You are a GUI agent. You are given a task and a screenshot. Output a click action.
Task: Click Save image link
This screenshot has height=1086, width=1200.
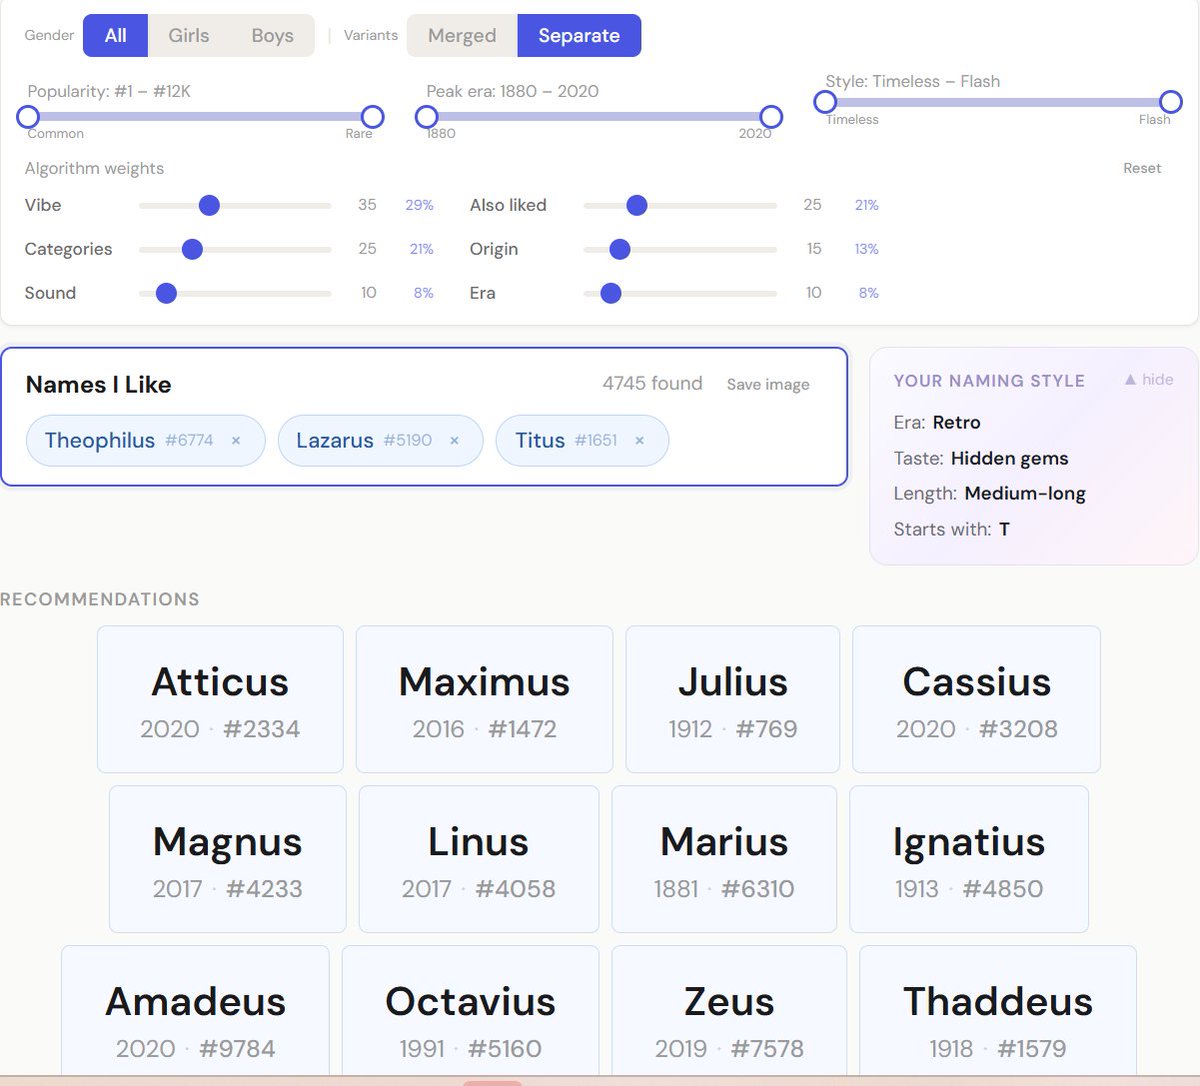tap(768, 384)
